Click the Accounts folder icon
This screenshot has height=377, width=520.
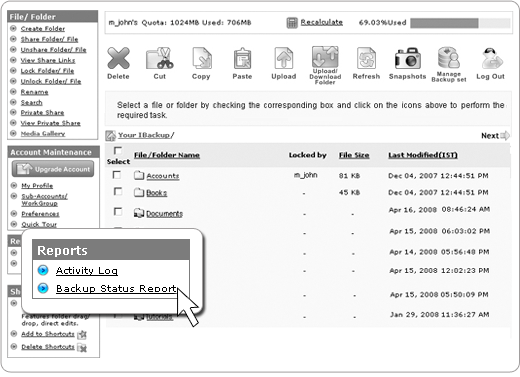tap(139, 175)
